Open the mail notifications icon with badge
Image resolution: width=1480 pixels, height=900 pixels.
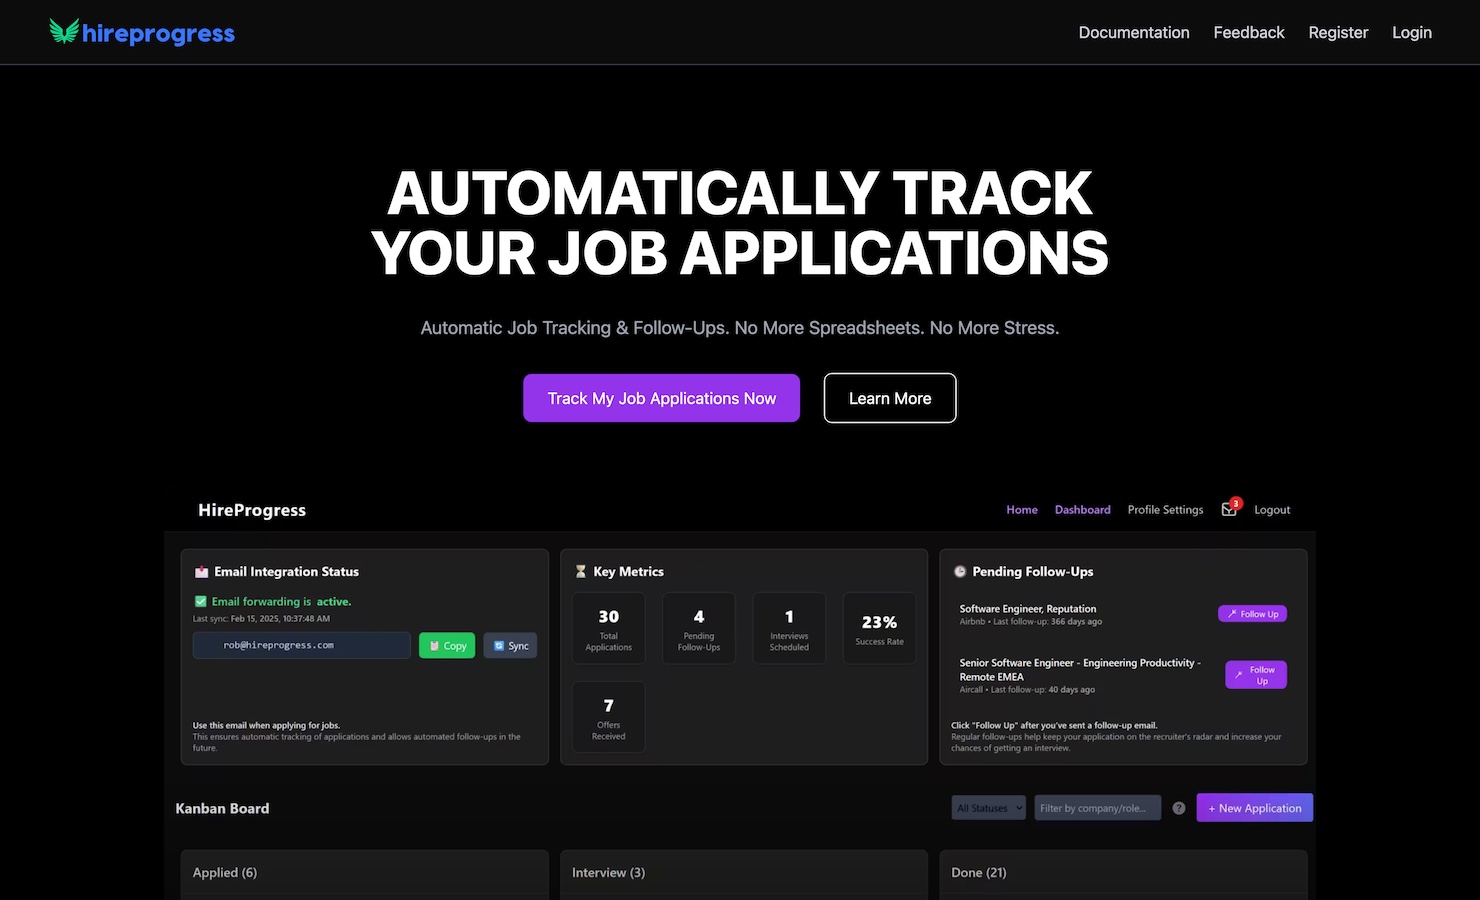[1229, 509]
